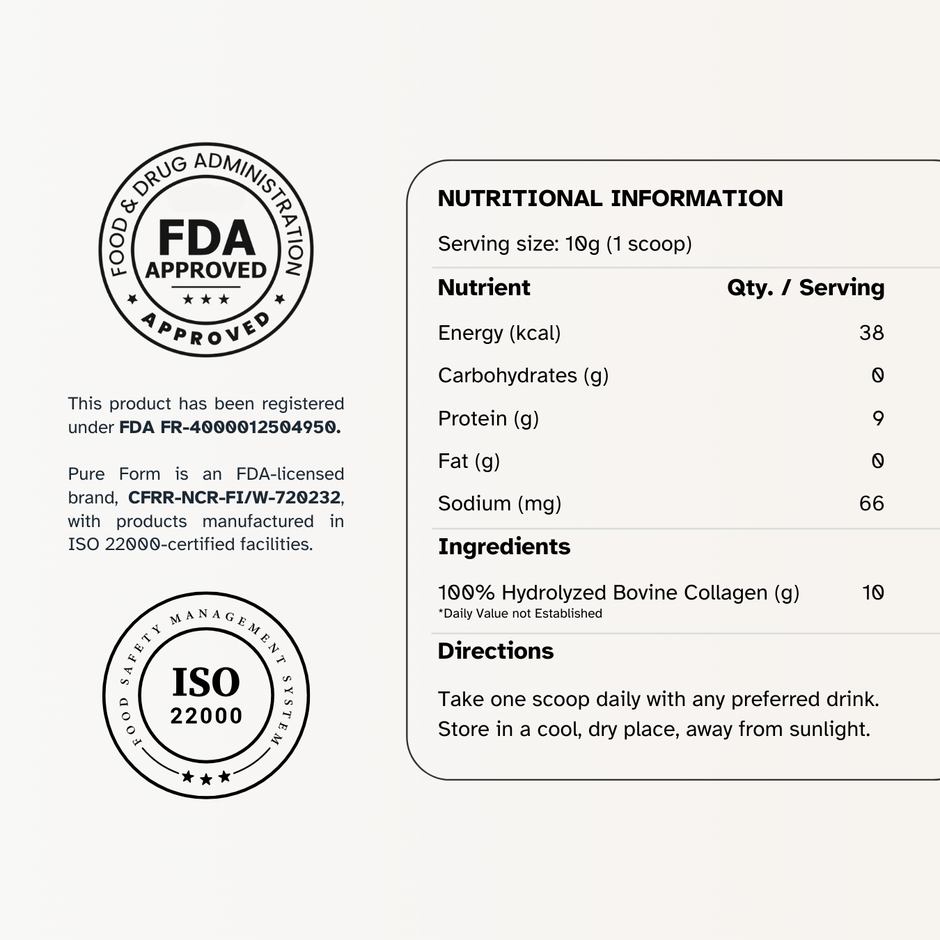This screenshot has width=940, height=940.
Task: Click the three stars under ISO badge
Action: (x=206, y=778)
